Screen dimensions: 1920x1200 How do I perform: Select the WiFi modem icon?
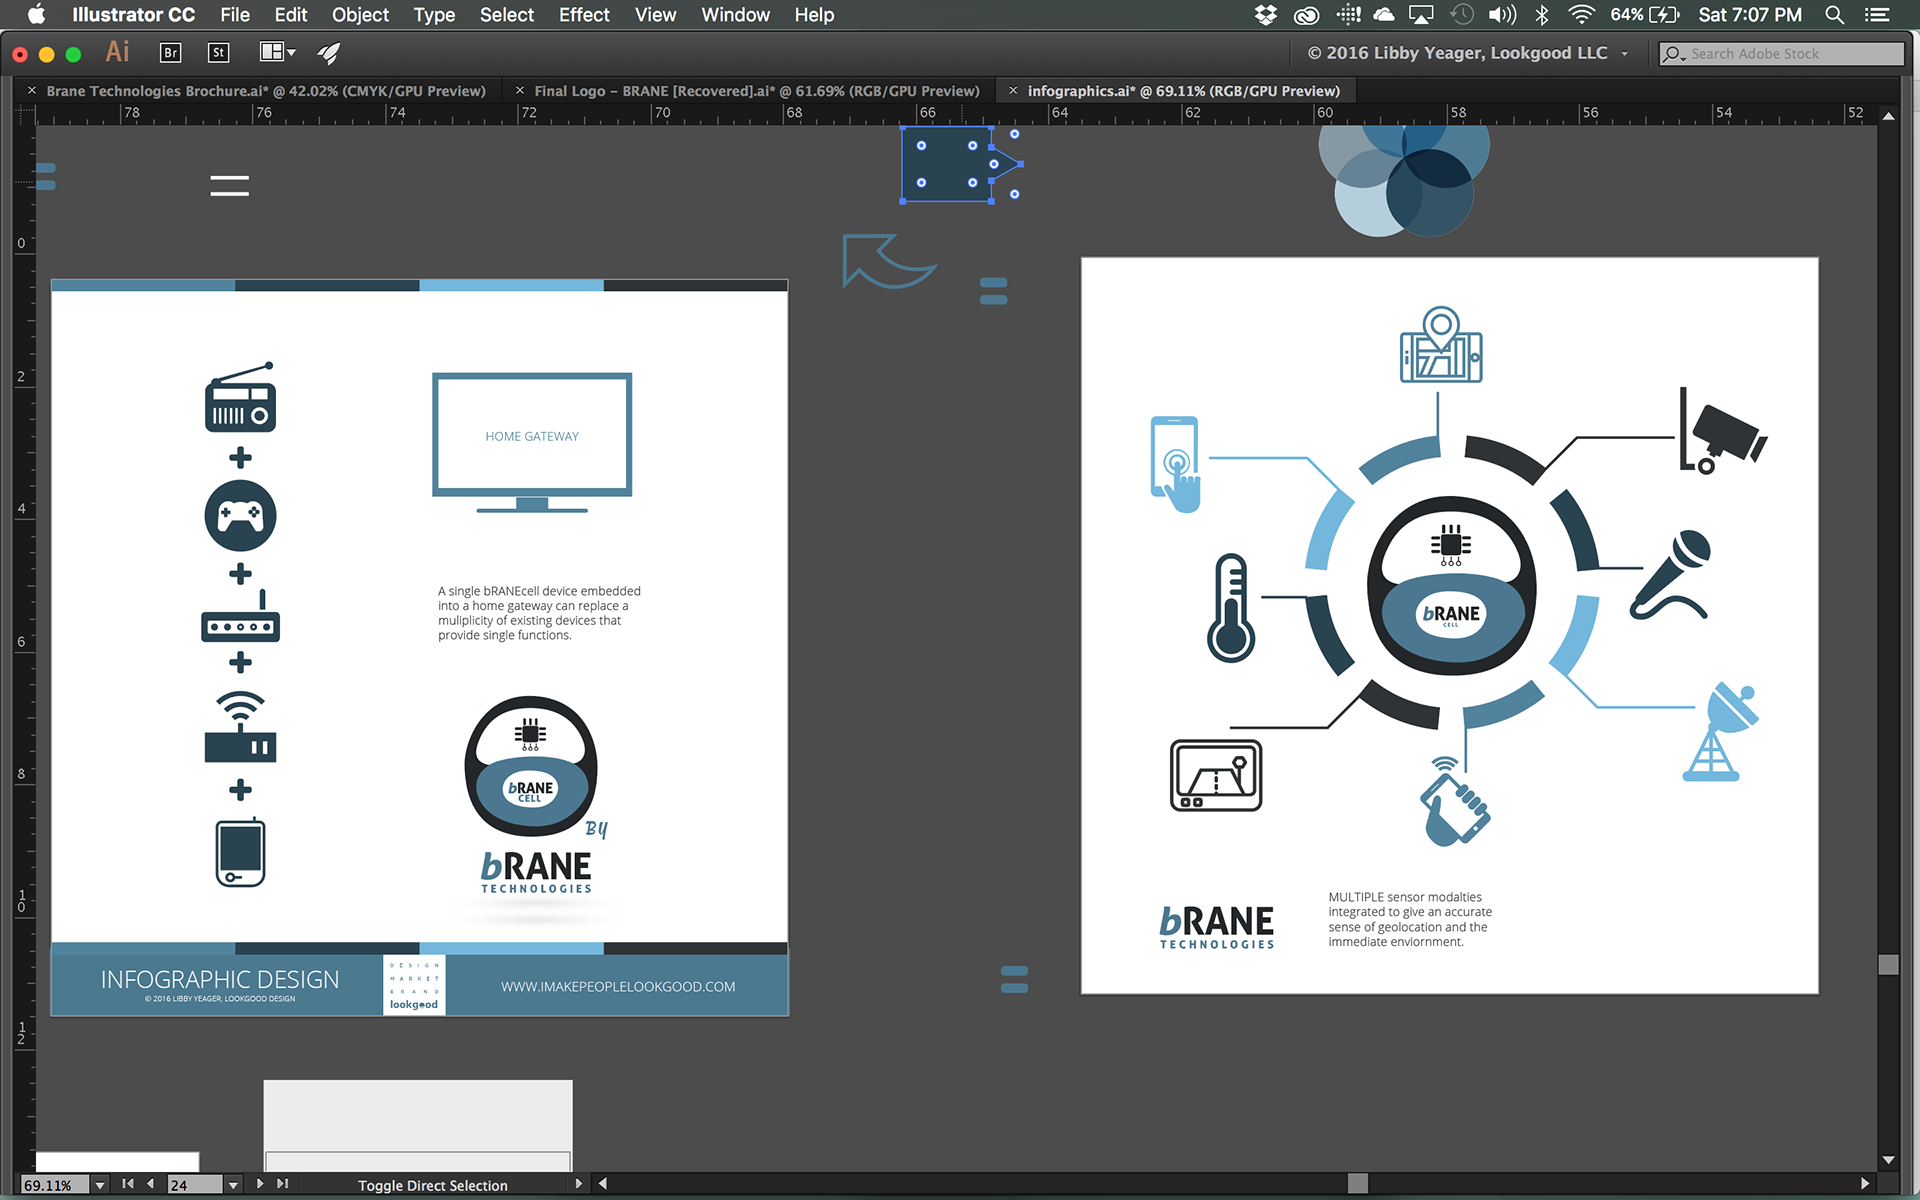[x=240, y=727]
